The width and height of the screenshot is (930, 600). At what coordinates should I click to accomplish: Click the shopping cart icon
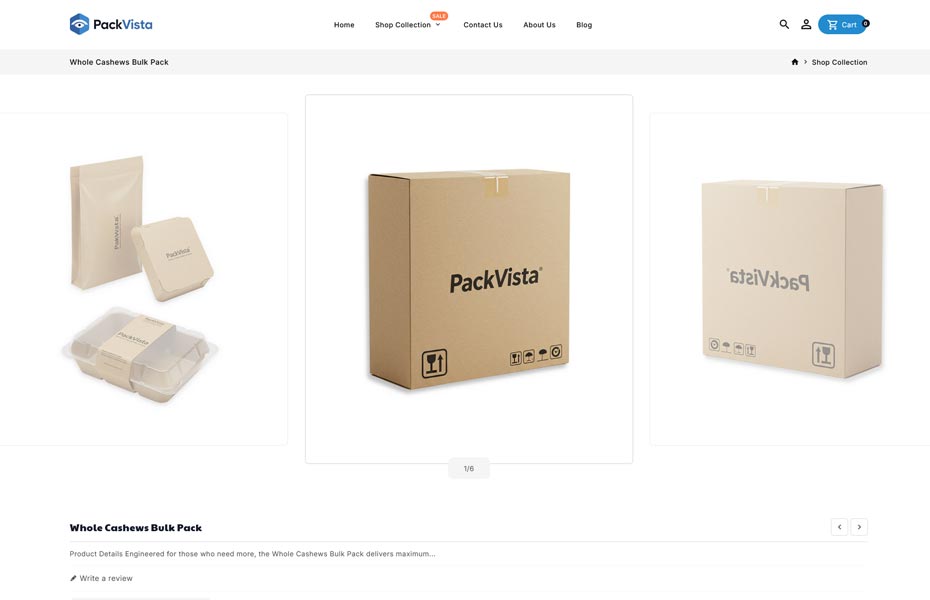coord(833,25)
